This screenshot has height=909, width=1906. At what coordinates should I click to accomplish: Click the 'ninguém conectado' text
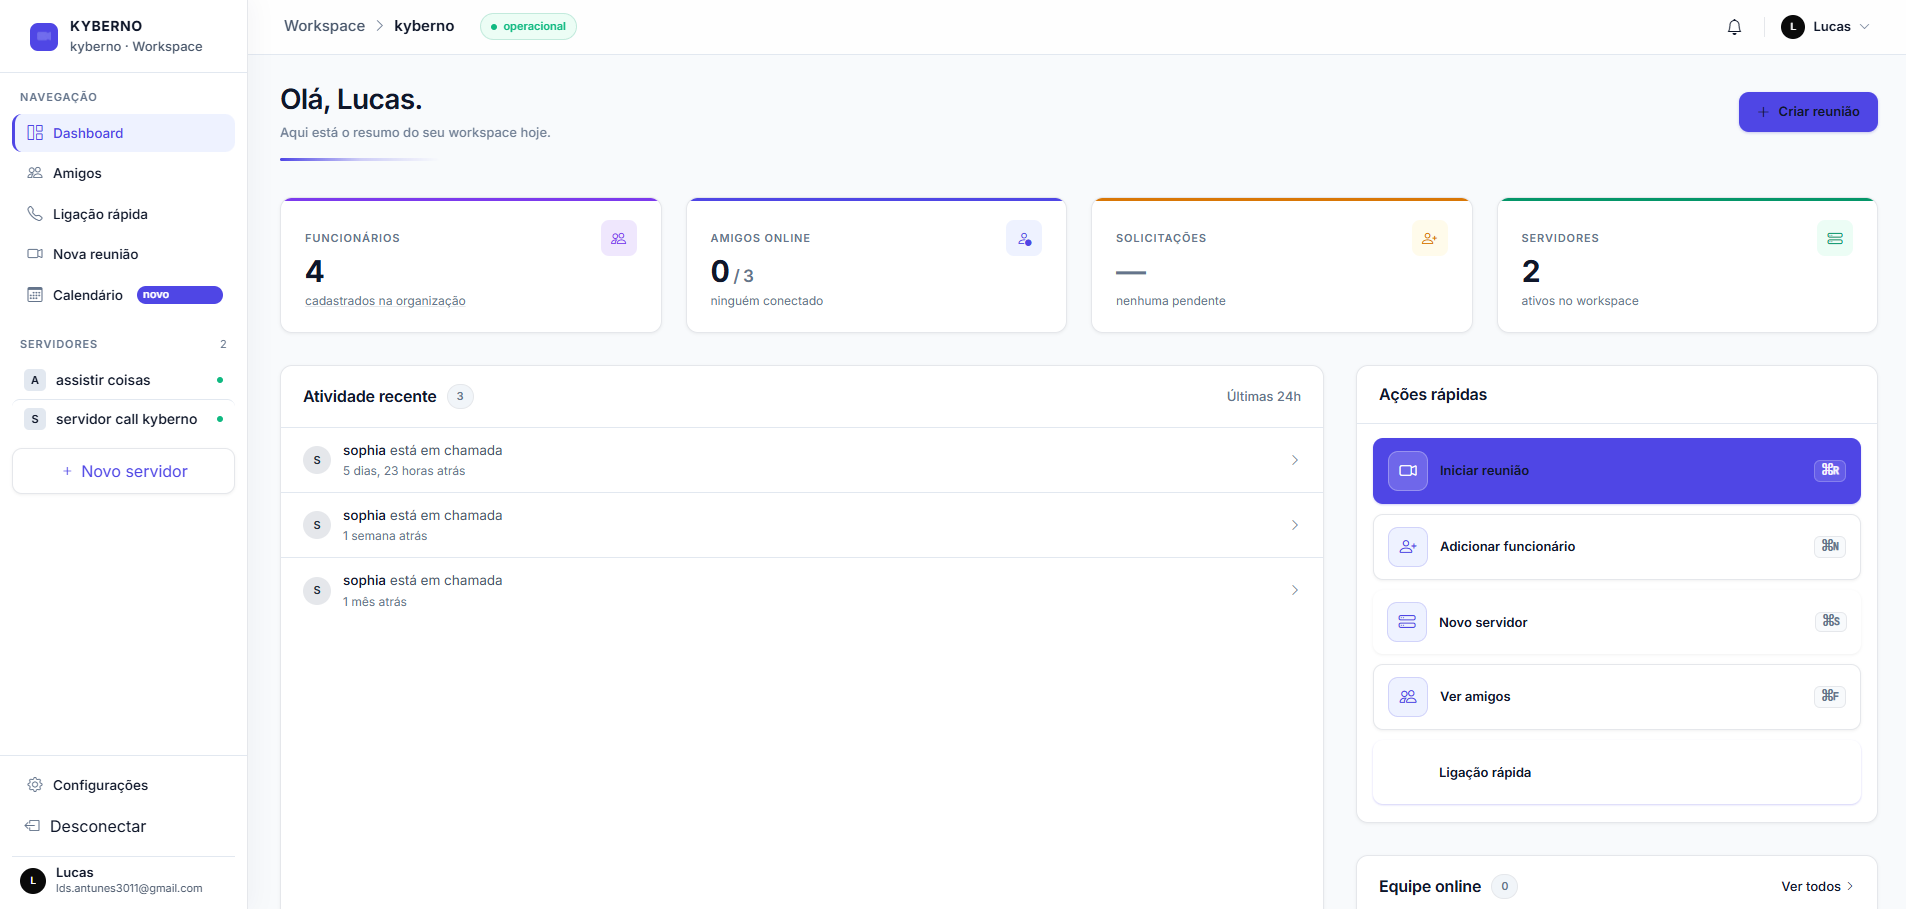(x=767, y=301)
